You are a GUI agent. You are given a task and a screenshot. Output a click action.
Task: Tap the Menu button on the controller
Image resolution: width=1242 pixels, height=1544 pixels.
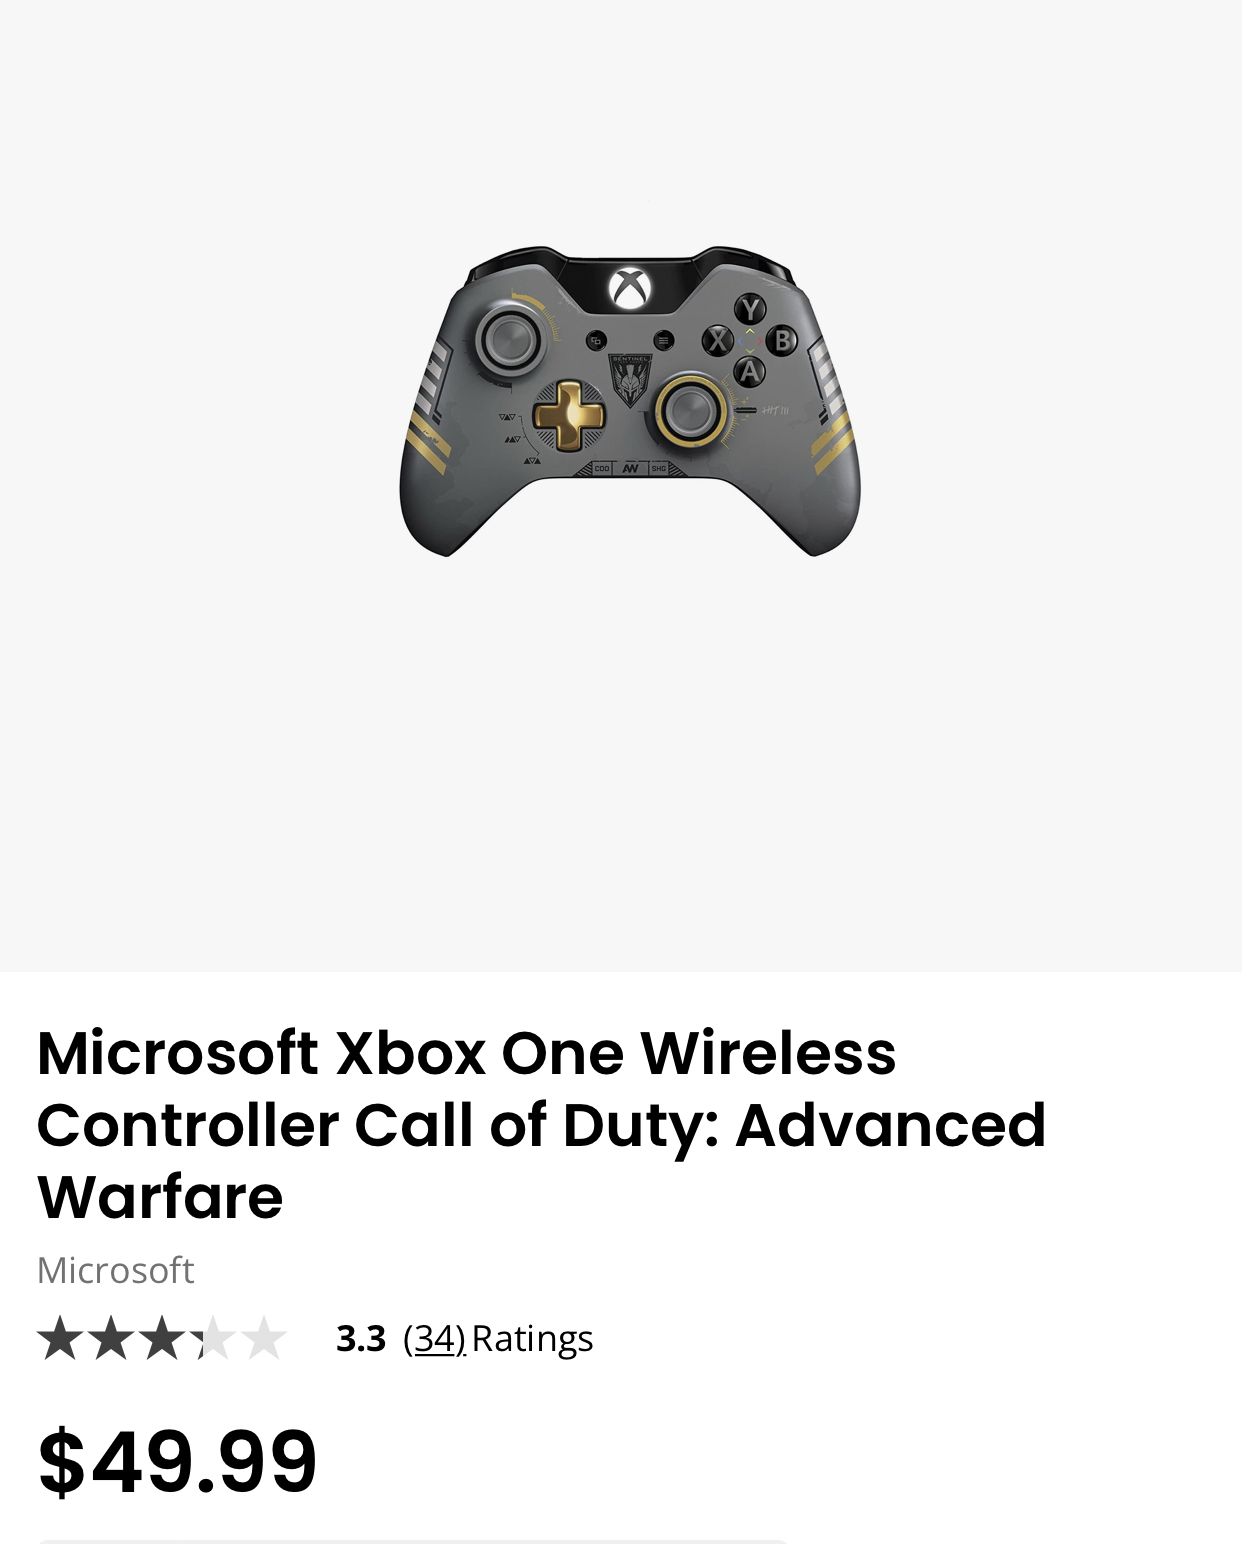tap(664, 340)
